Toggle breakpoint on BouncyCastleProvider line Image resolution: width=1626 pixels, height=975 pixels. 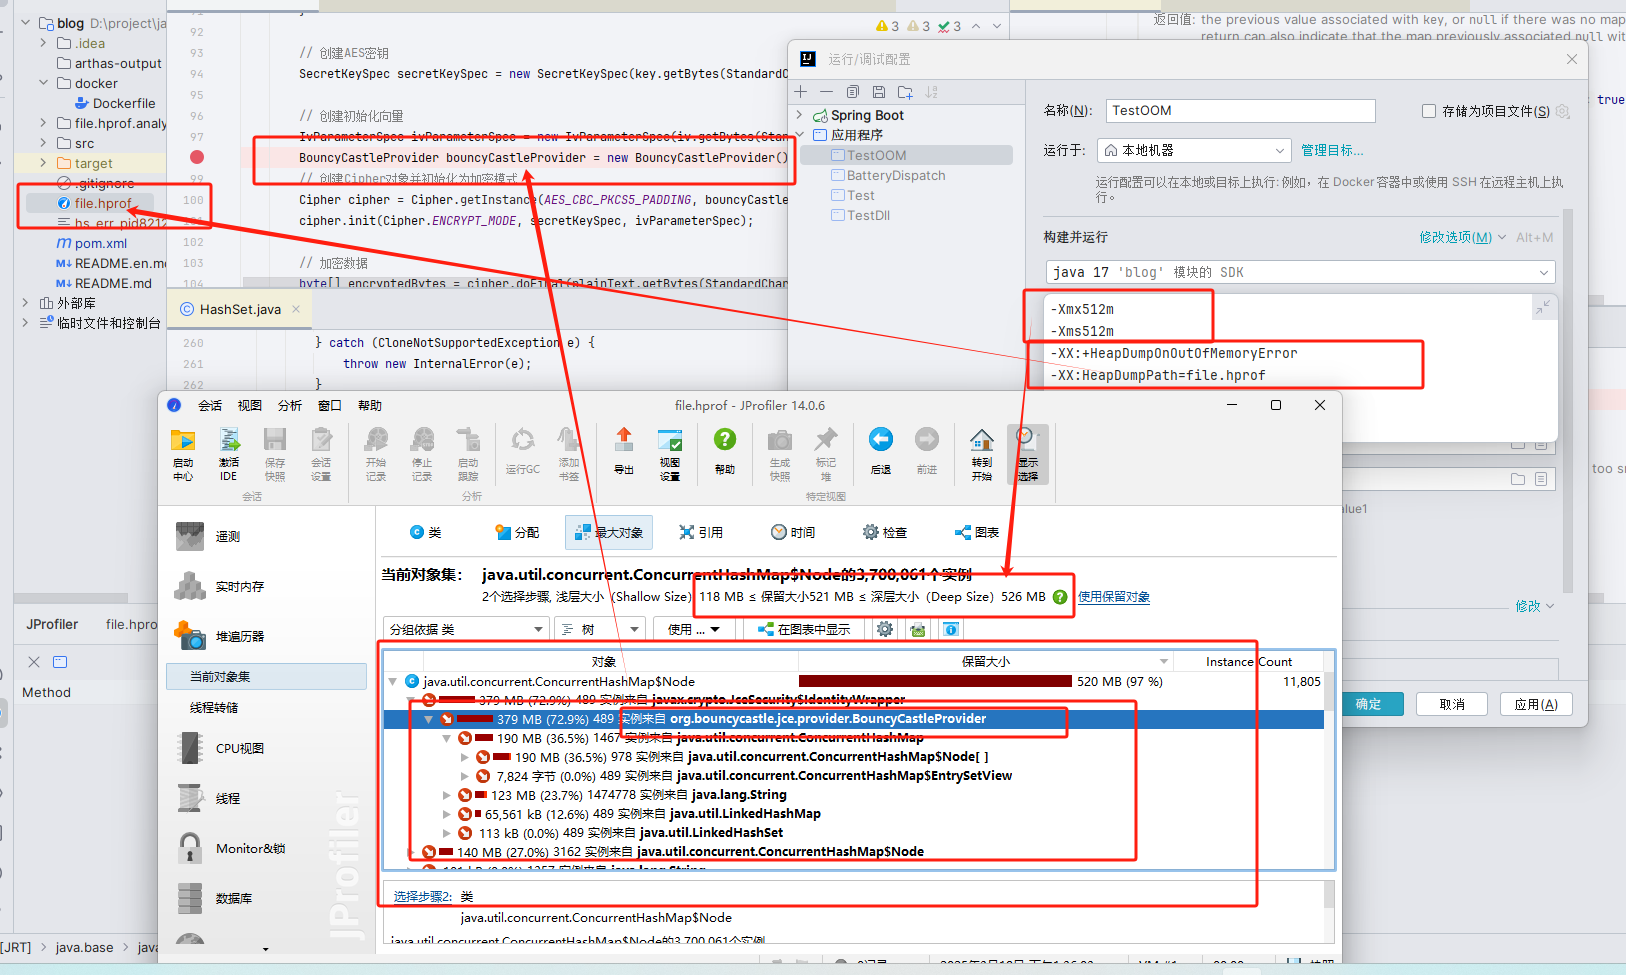click(x=197, y=157)
